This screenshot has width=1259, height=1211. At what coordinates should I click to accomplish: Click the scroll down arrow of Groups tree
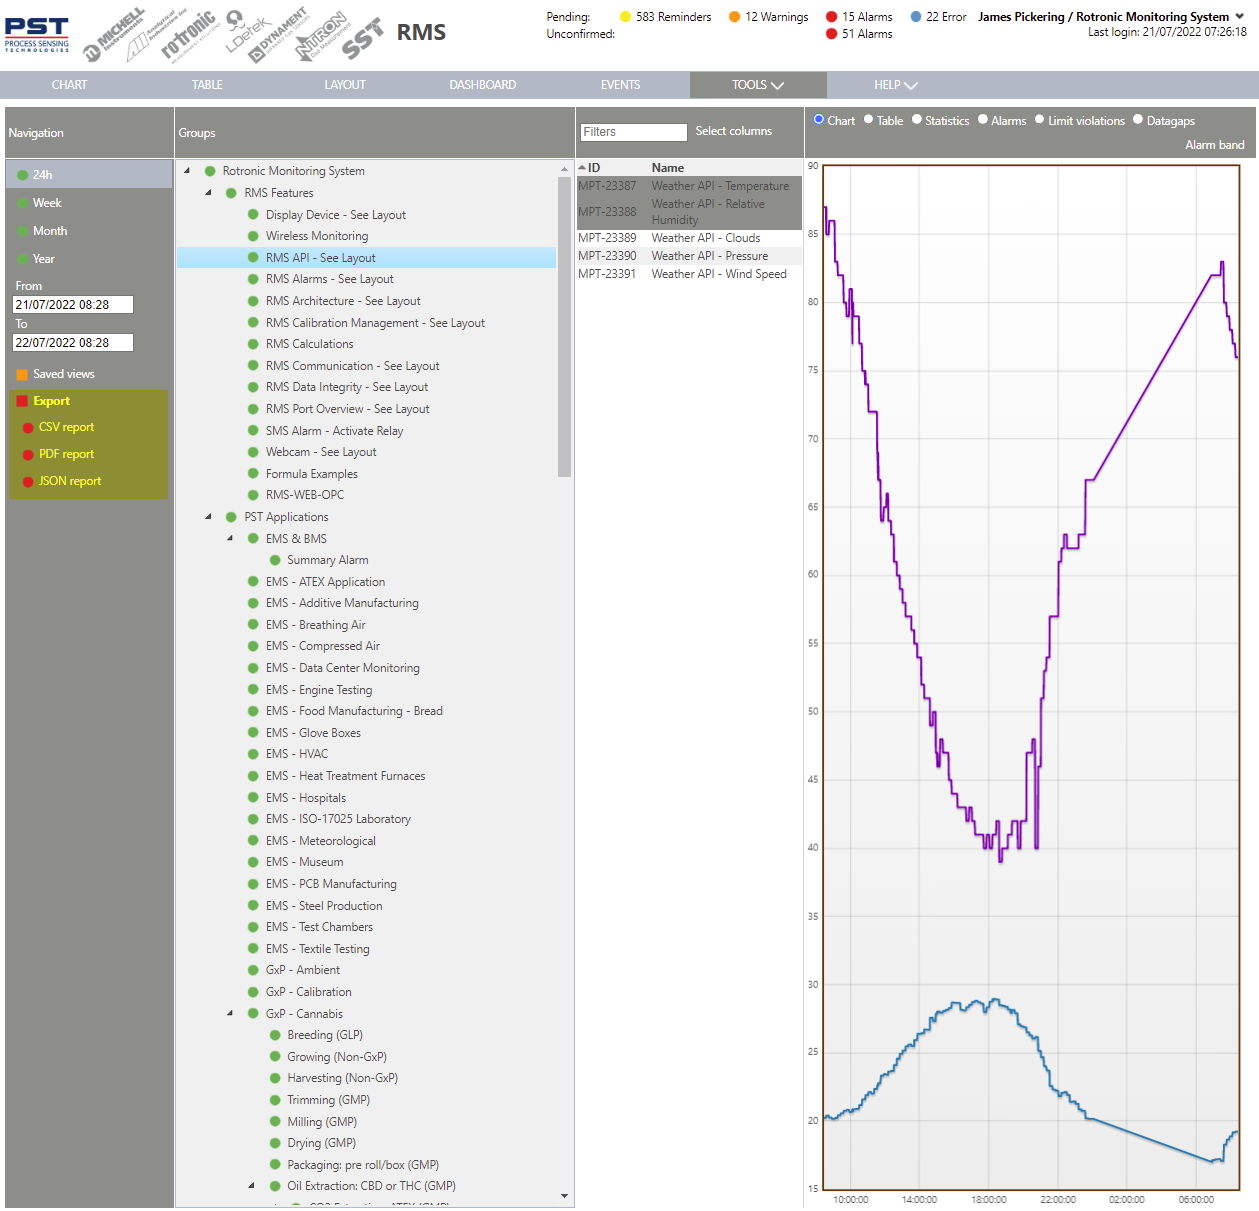564,1196
